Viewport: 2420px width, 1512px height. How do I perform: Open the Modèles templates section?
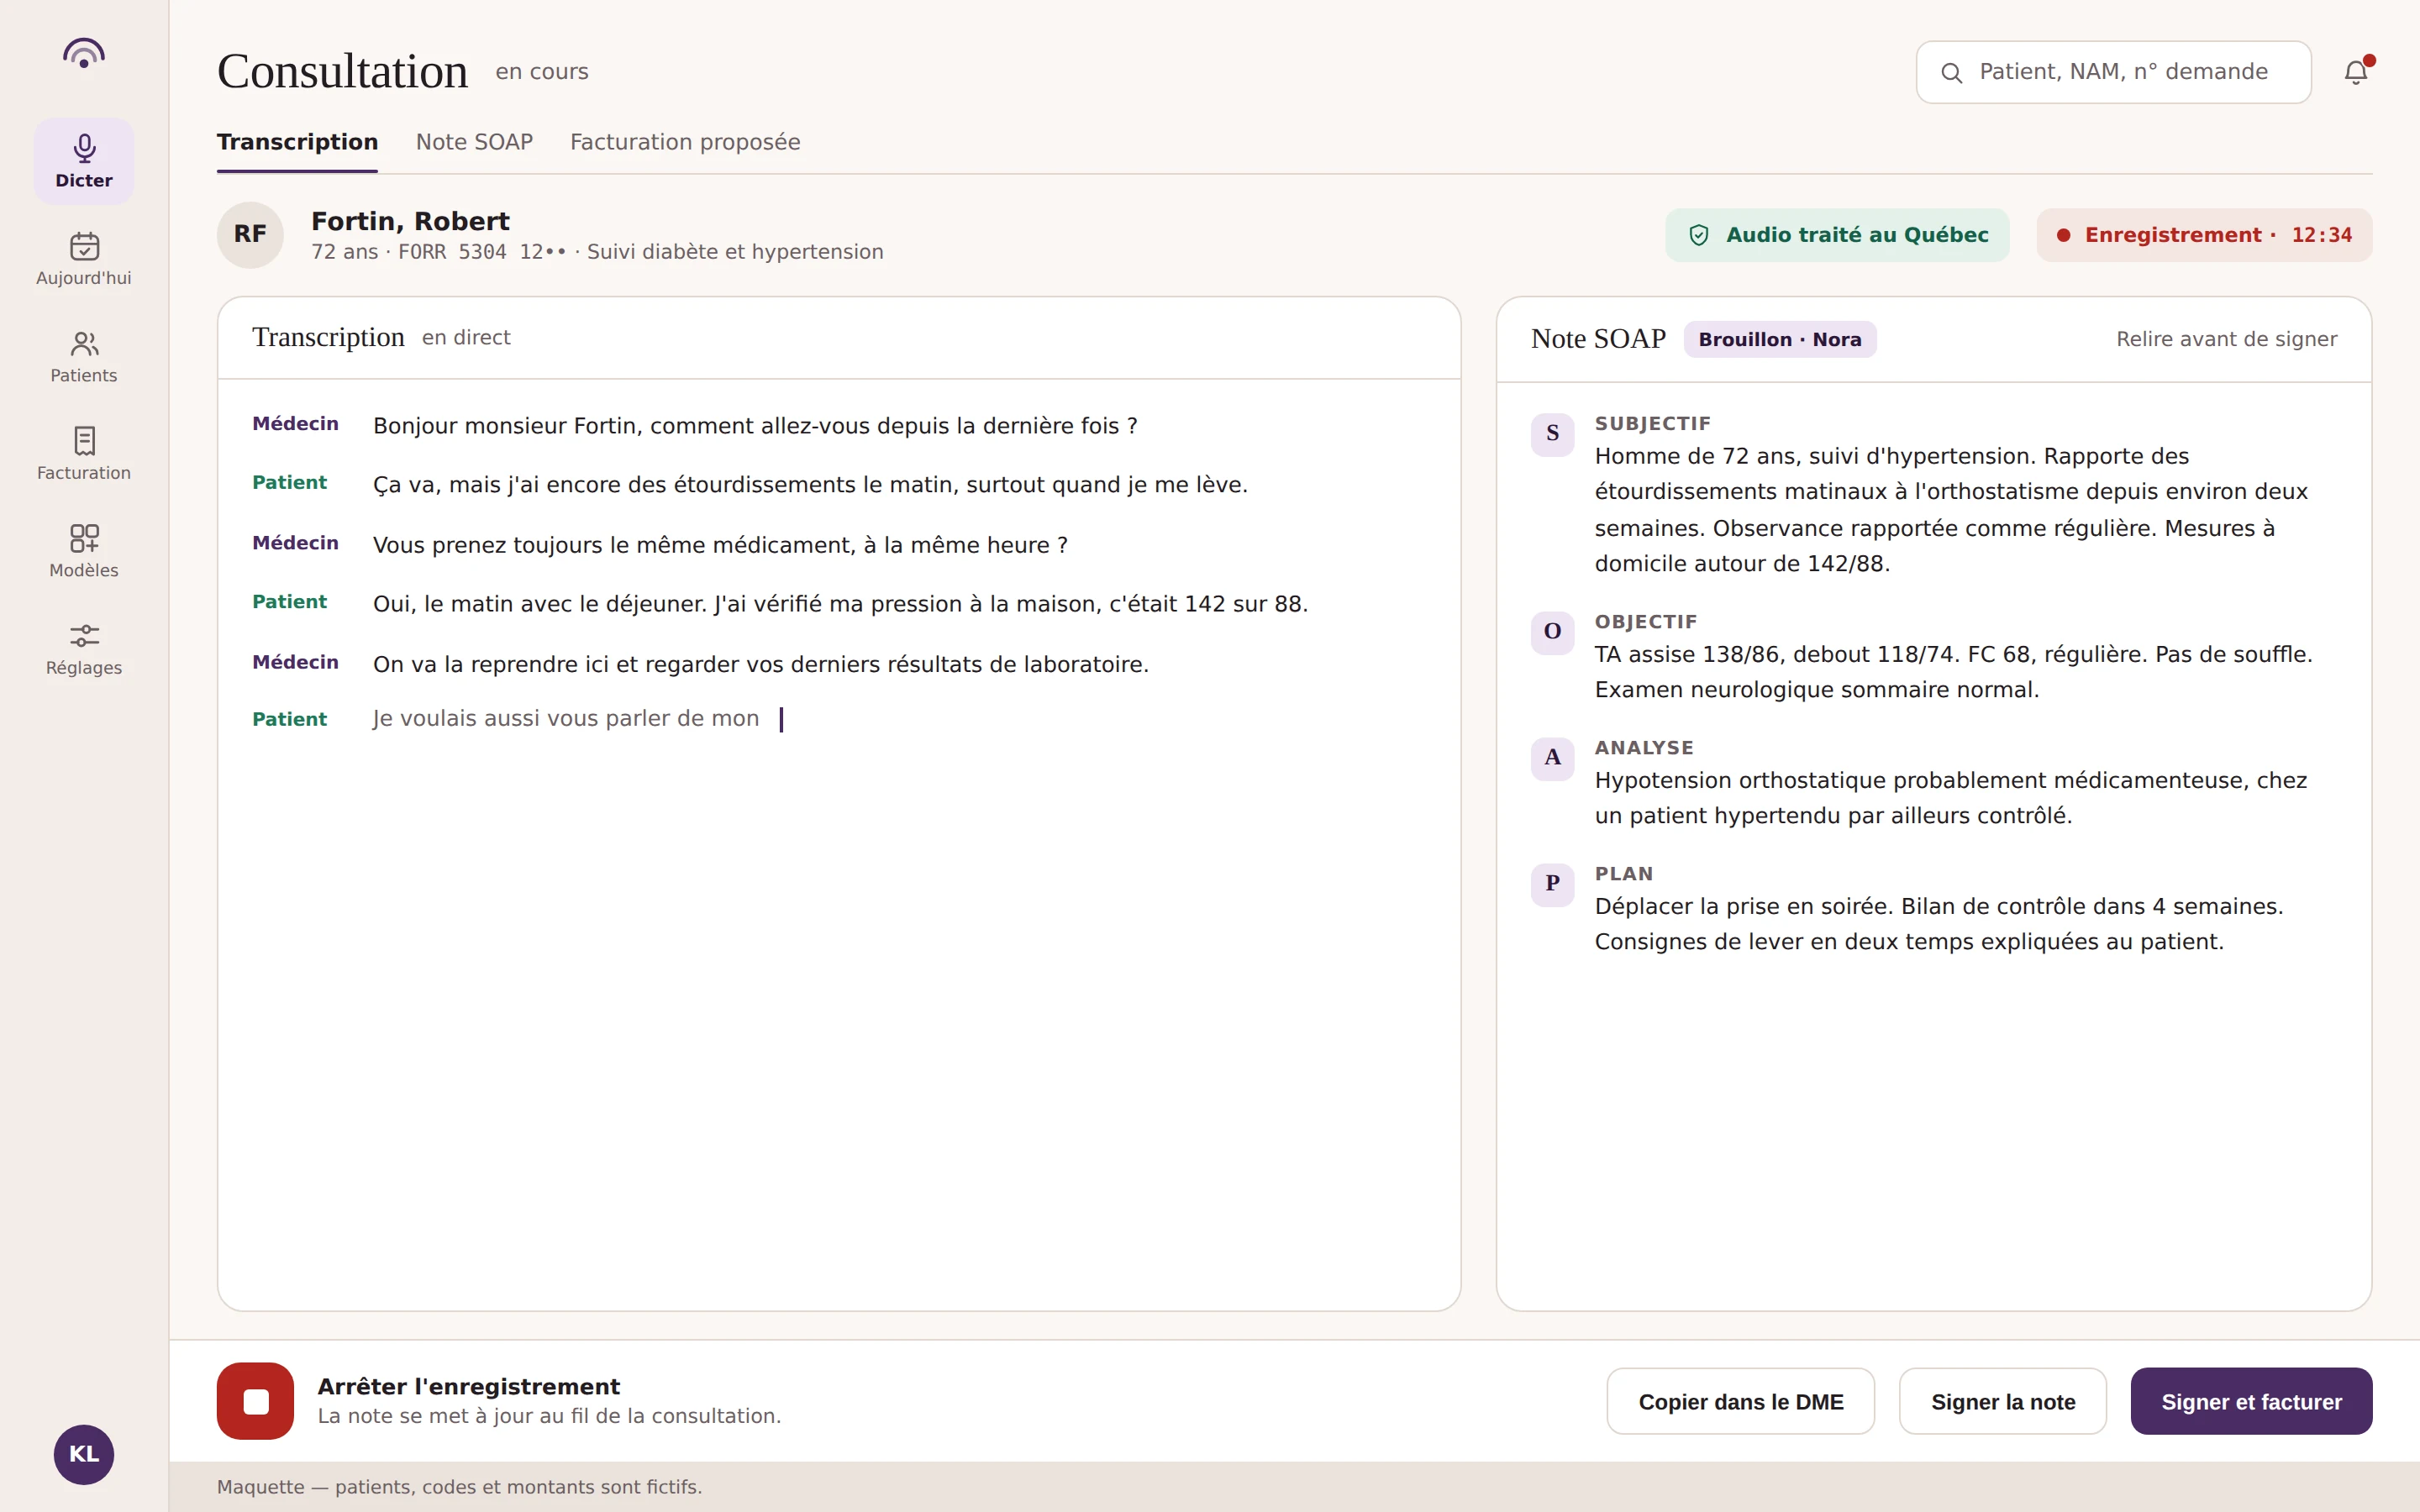pos(84,551)
